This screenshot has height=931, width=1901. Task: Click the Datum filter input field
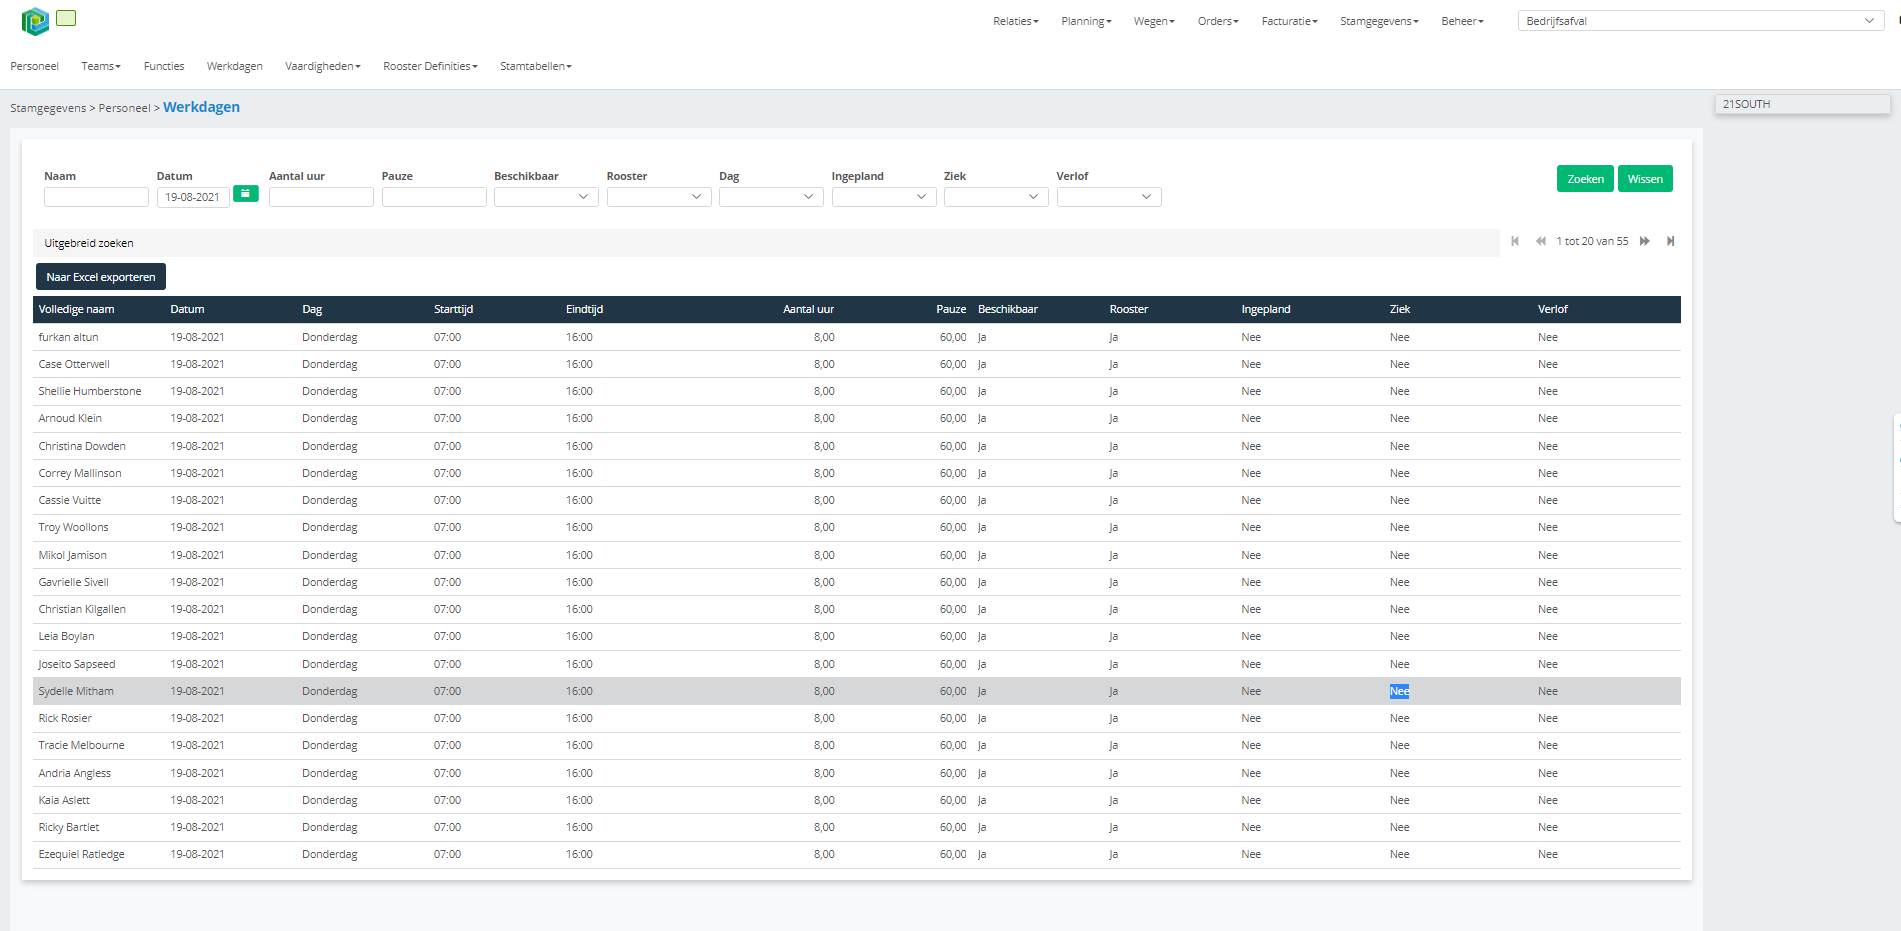[x=193, y=197]
